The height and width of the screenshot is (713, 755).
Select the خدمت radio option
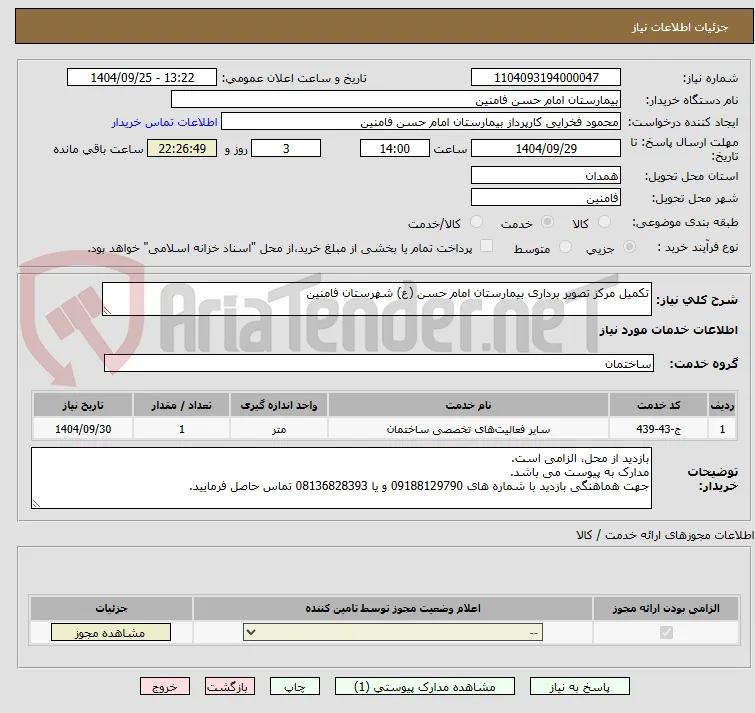pyautogui.click(x=547, y=222)
